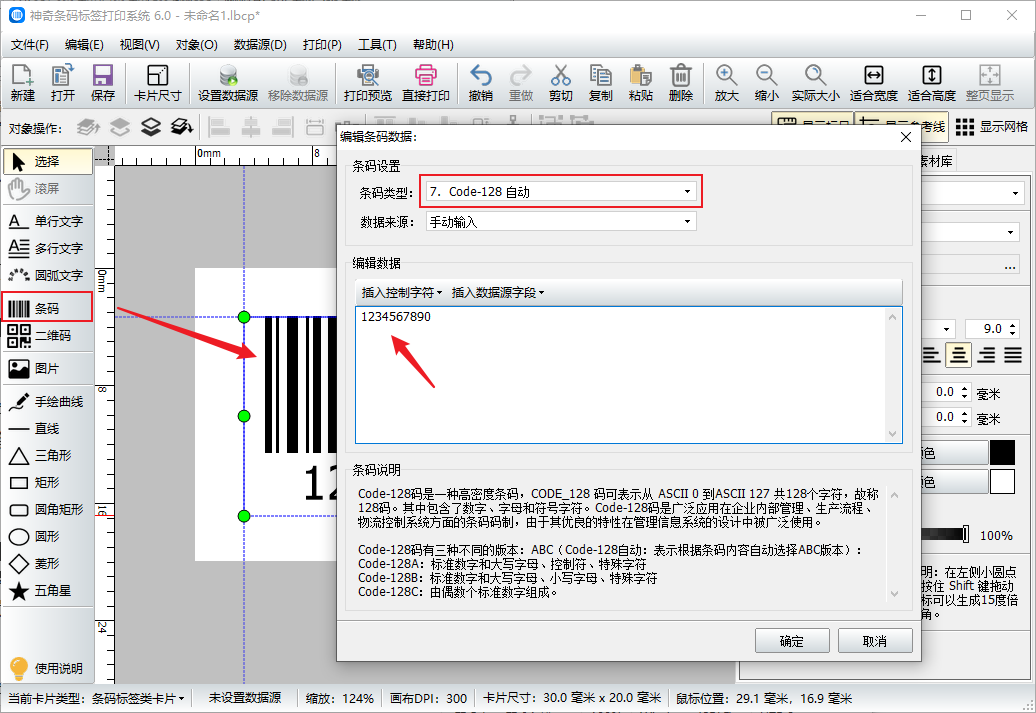Image resolution: width=1036 pixels, height=713 pixels.
Task: Set left text alignment in right panel
Action: point(931,356)
